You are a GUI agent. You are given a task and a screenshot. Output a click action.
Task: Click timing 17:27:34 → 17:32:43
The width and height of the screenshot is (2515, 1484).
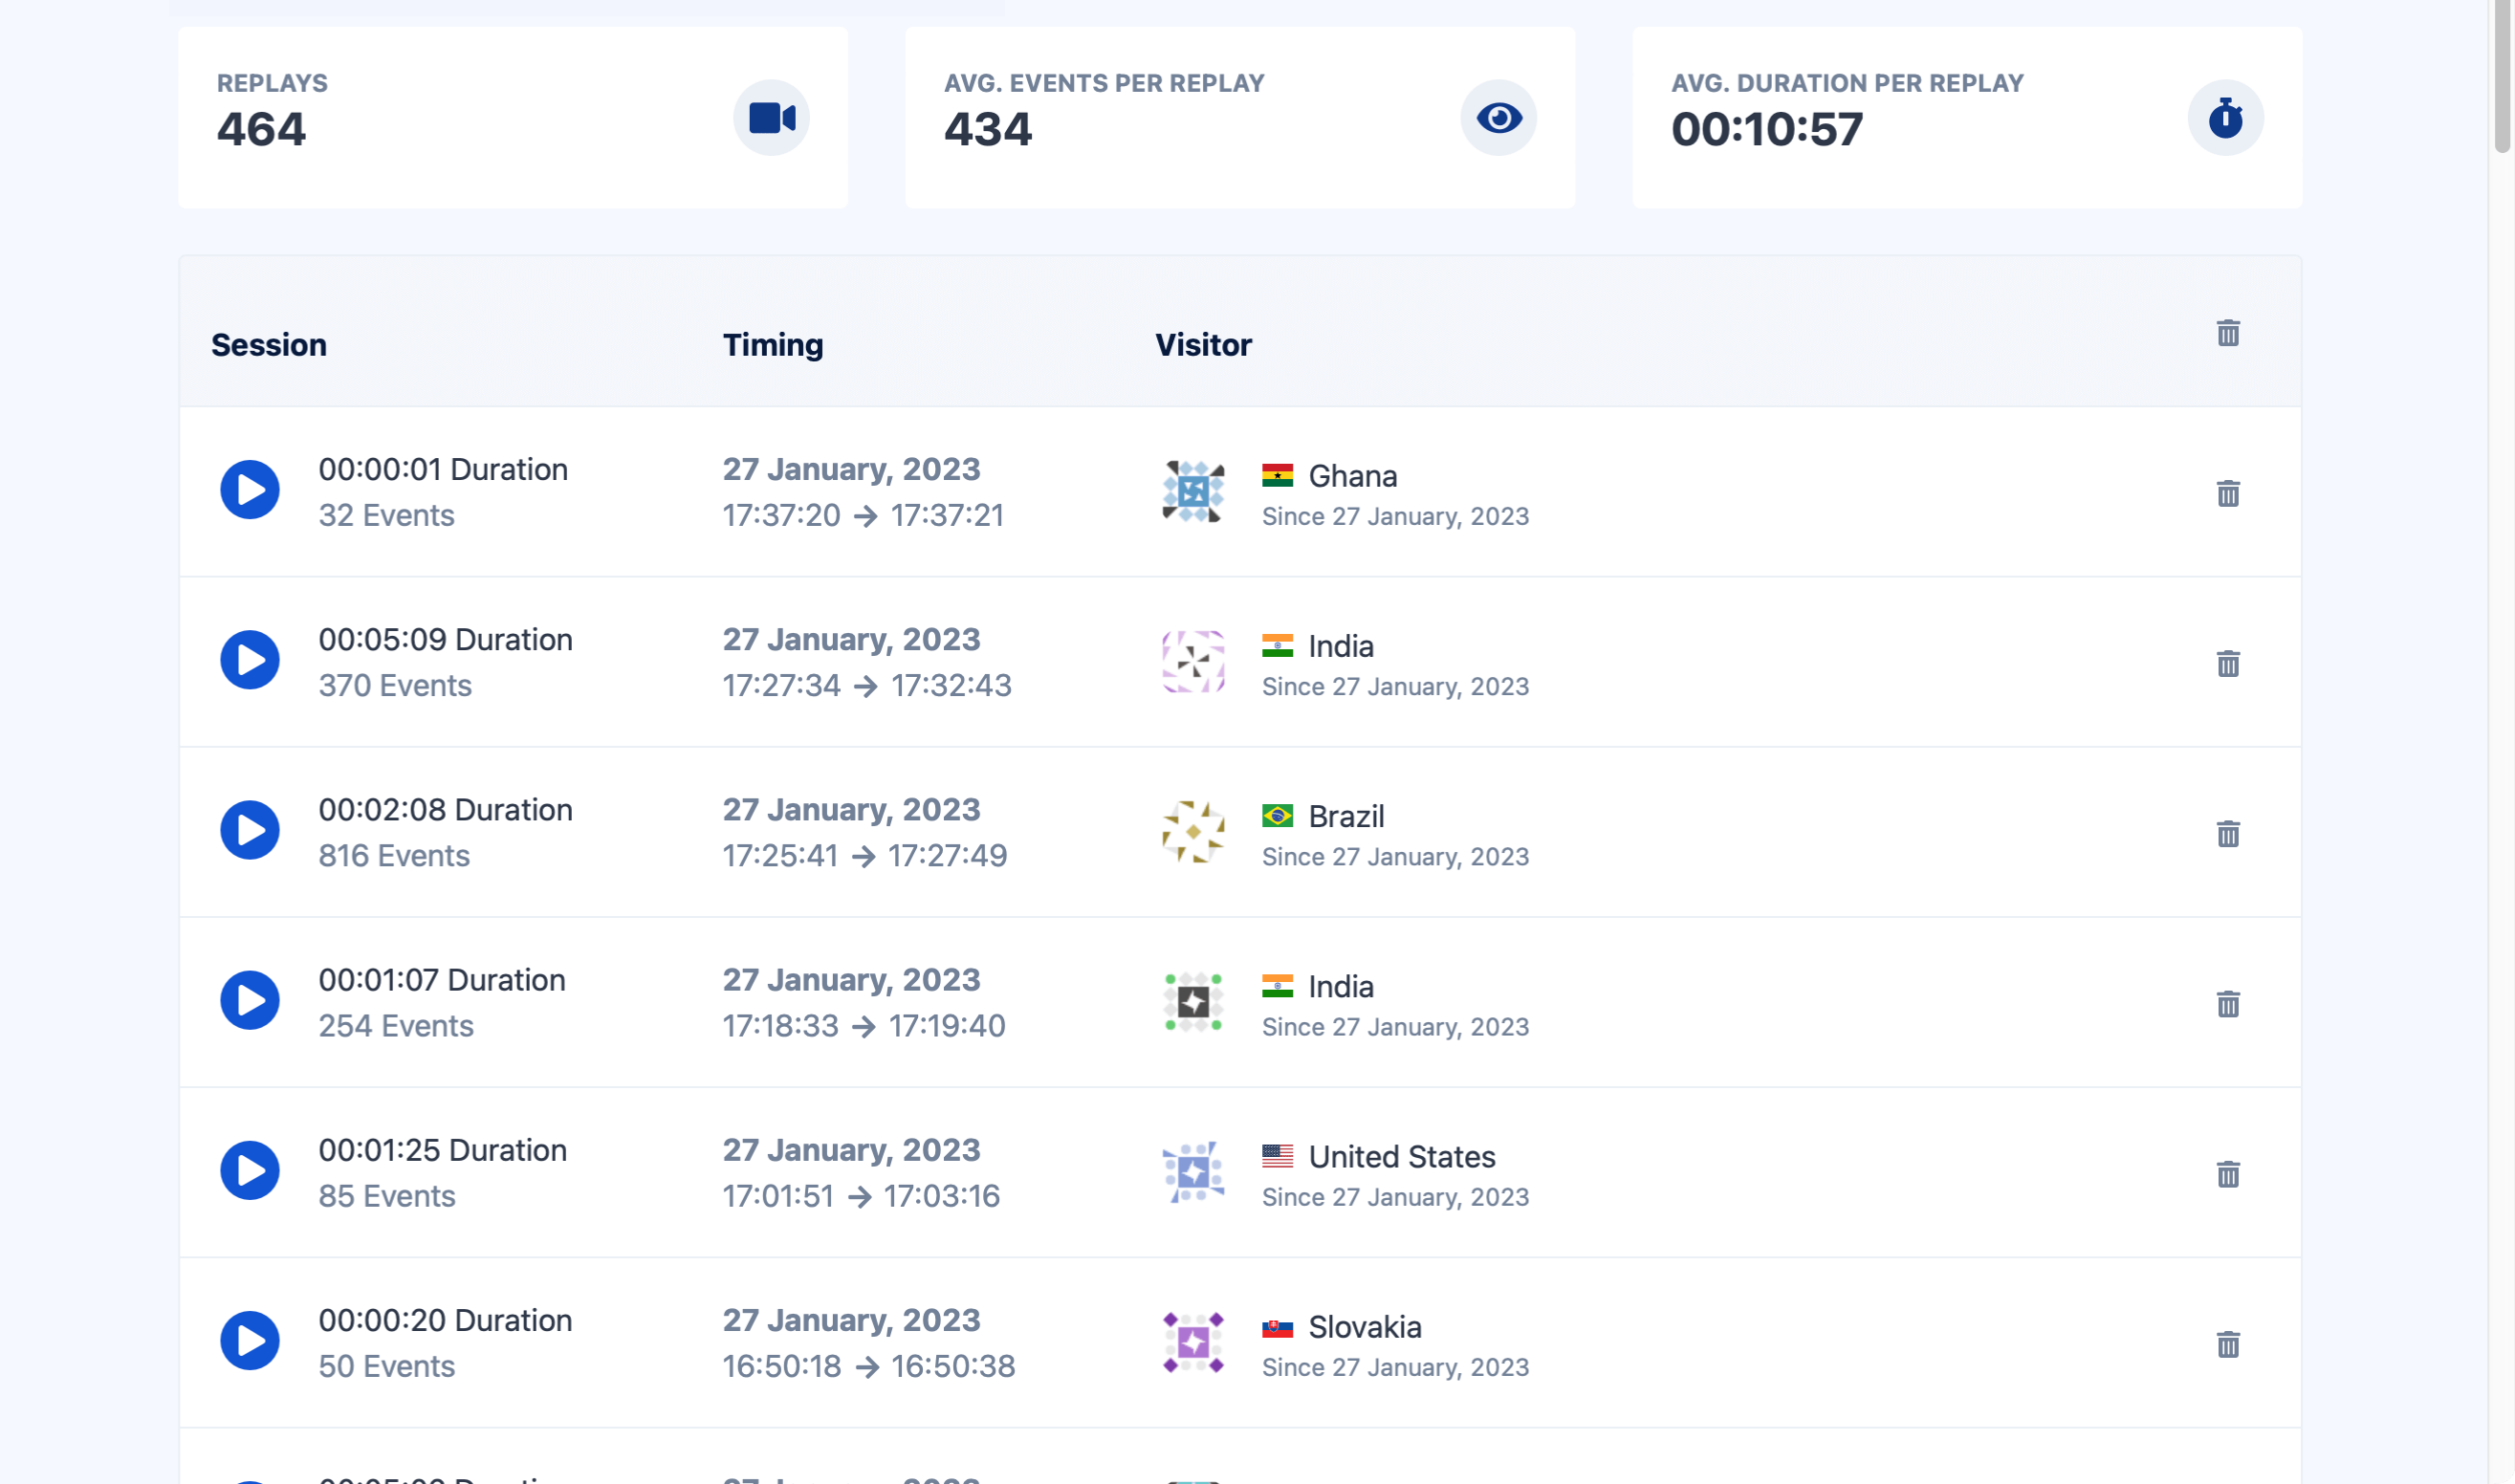click(x=867, y=685)
